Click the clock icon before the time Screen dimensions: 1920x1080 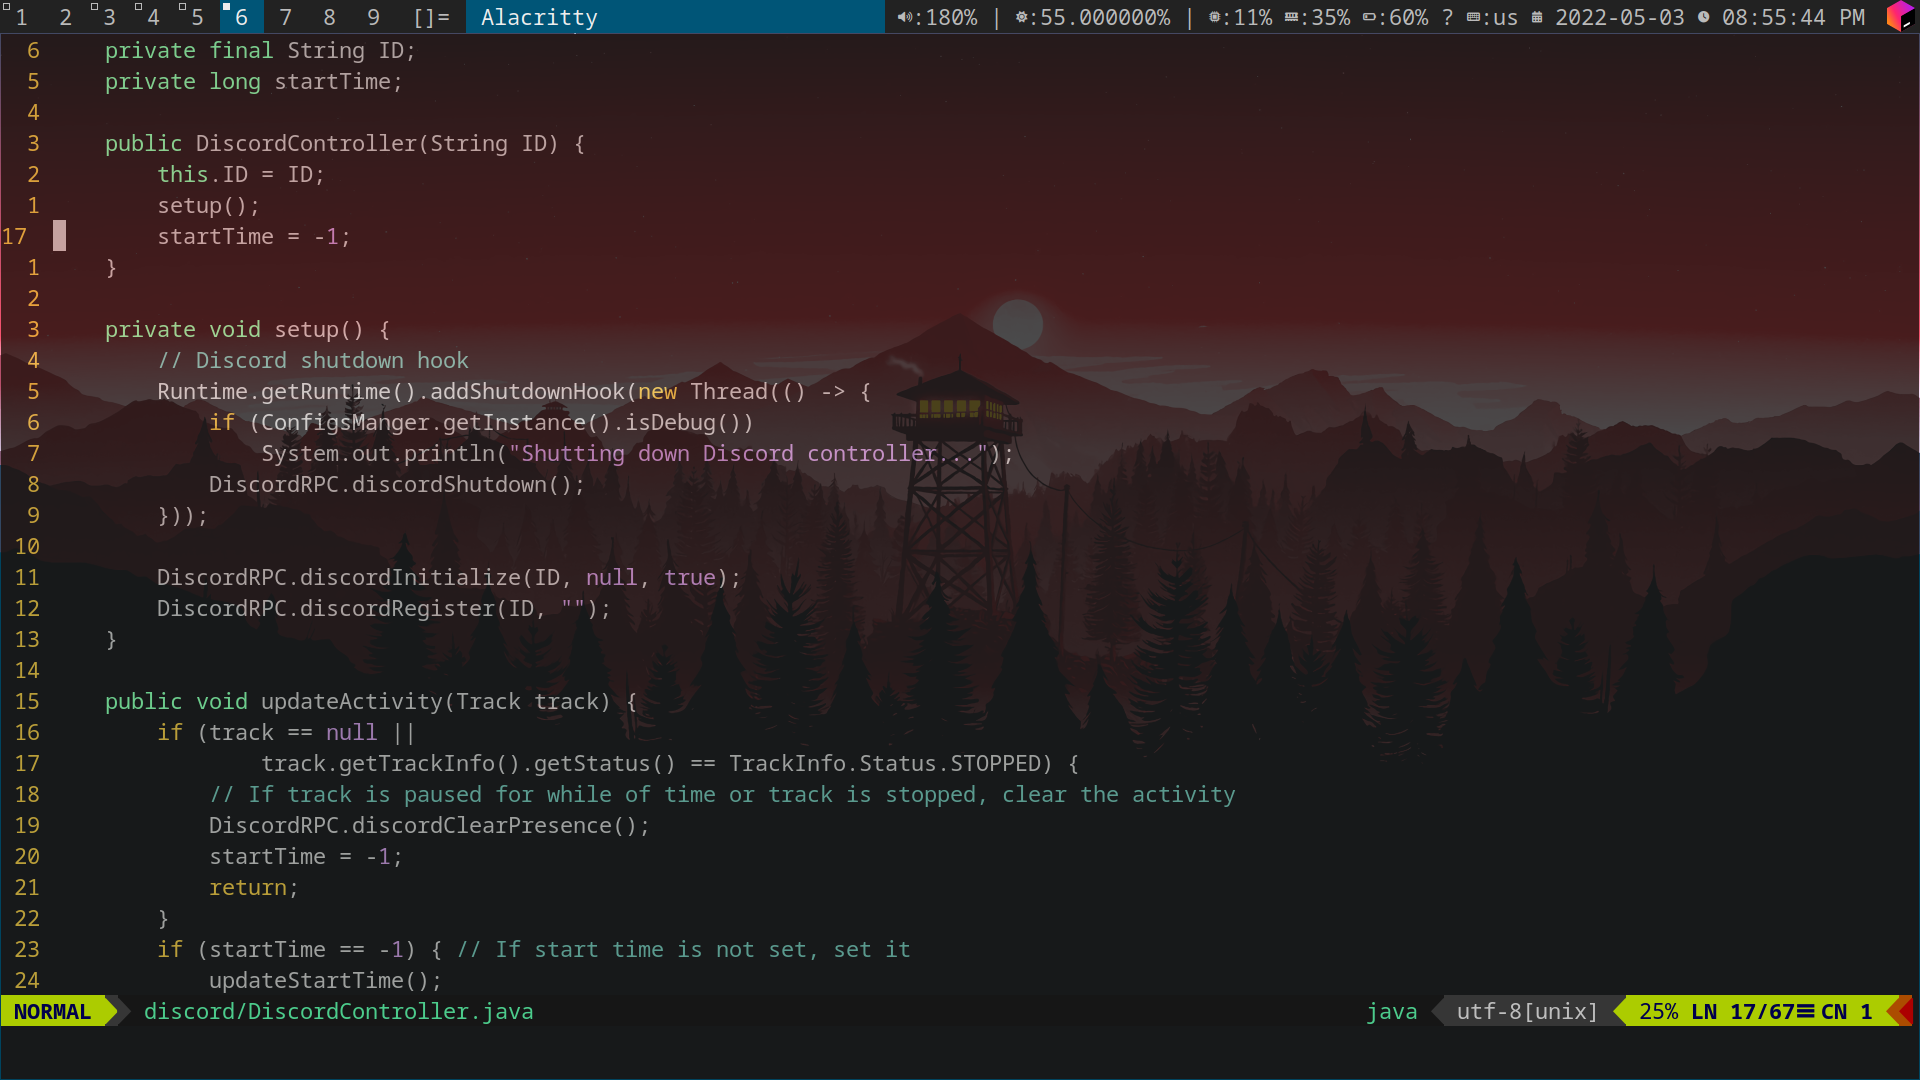tap(1703, 17)
